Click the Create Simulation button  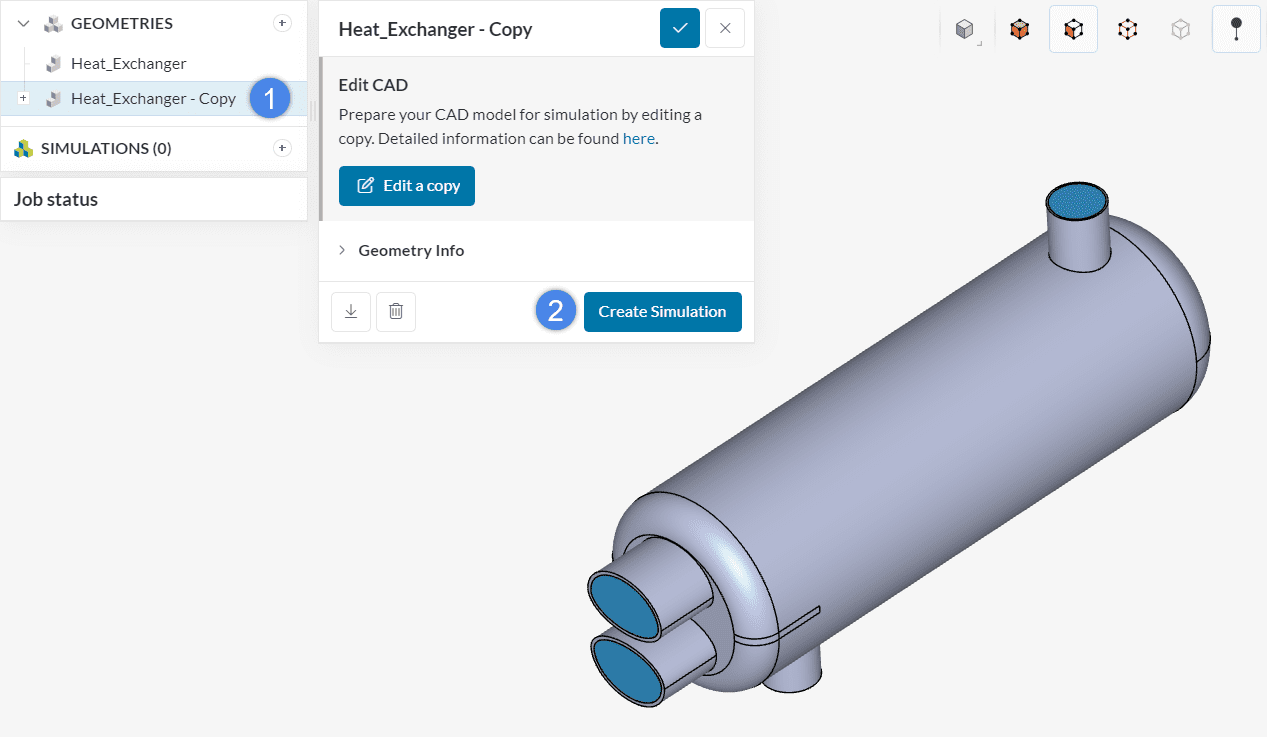pos(662,312)
